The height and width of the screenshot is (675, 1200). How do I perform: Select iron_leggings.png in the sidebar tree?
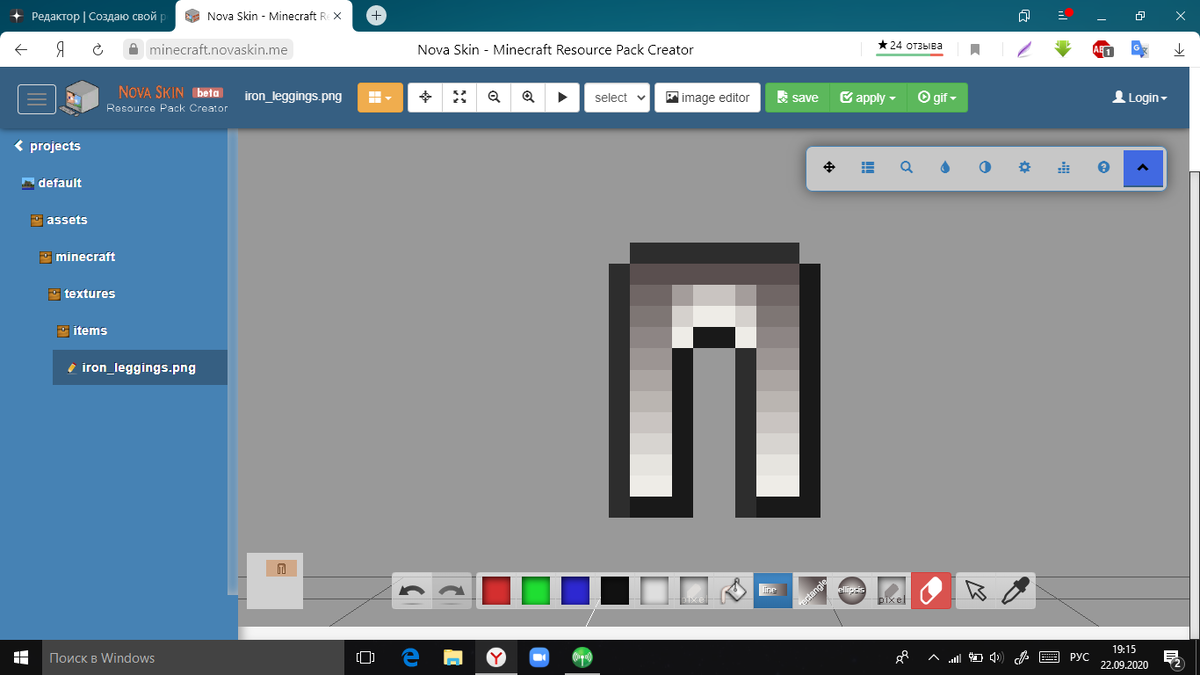[139, 367]
